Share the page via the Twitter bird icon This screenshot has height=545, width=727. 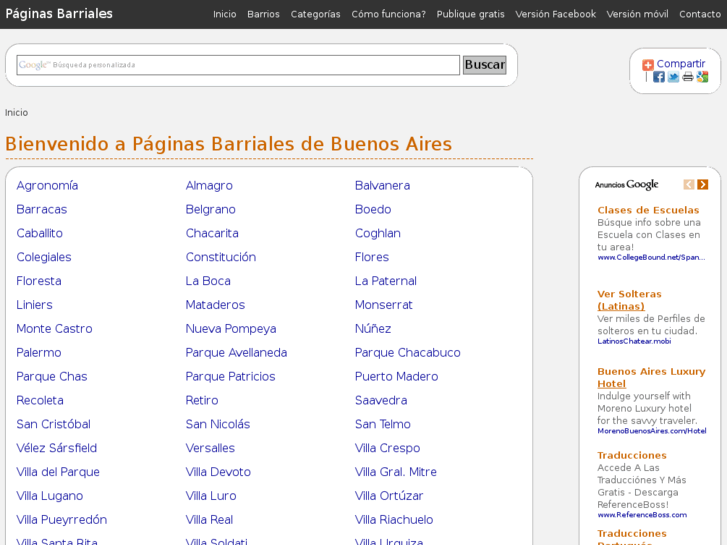coord(673,77)
